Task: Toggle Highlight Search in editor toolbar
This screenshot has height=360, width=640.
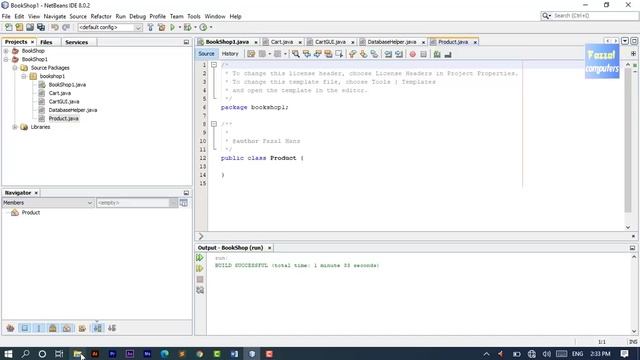Action: pos(328,54)
